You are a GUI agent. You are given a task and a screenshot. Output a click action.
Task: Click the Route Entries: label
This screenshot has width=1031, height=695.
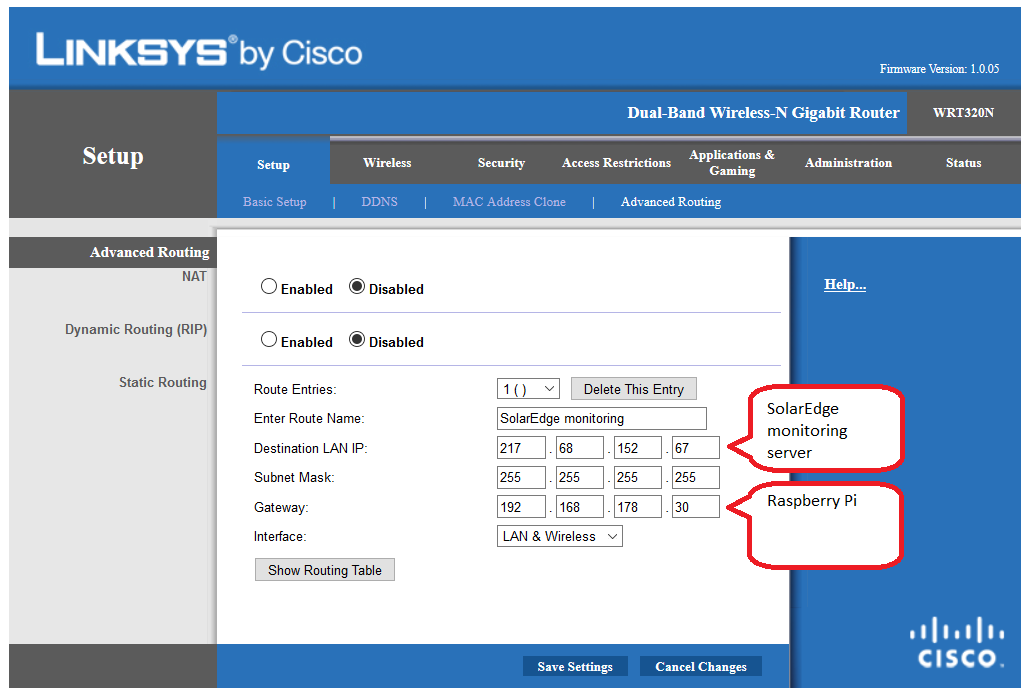(295, 389)
